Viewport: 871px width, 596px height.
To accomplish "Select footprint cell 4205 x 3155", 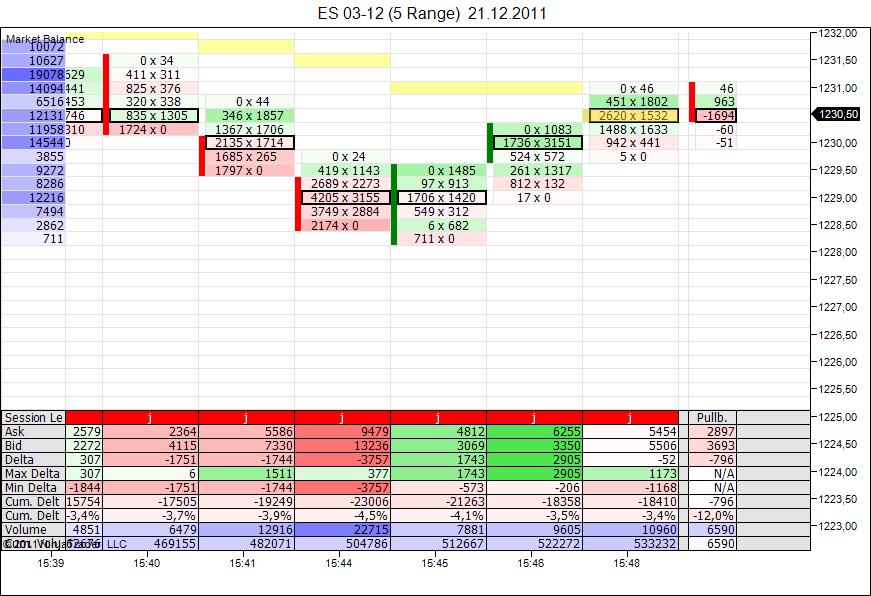I will tap(346, 198).
